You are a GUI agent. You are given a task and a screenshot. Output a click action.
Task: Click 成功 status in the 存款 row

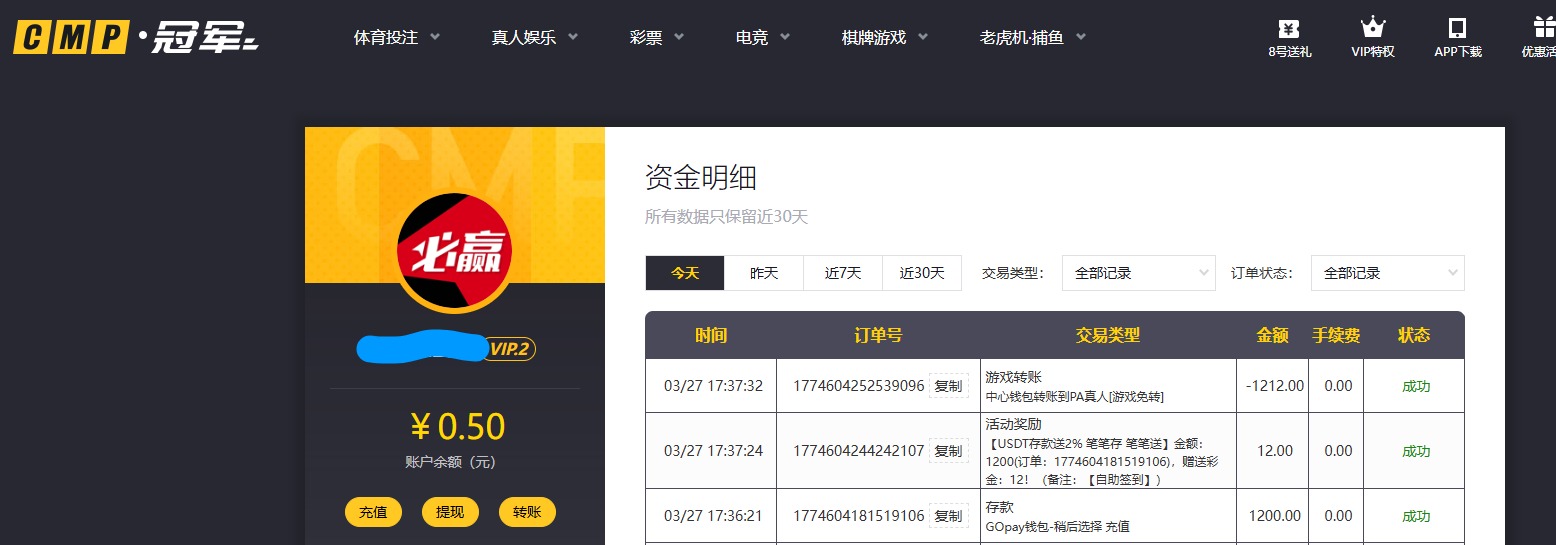click(1416, 516)
